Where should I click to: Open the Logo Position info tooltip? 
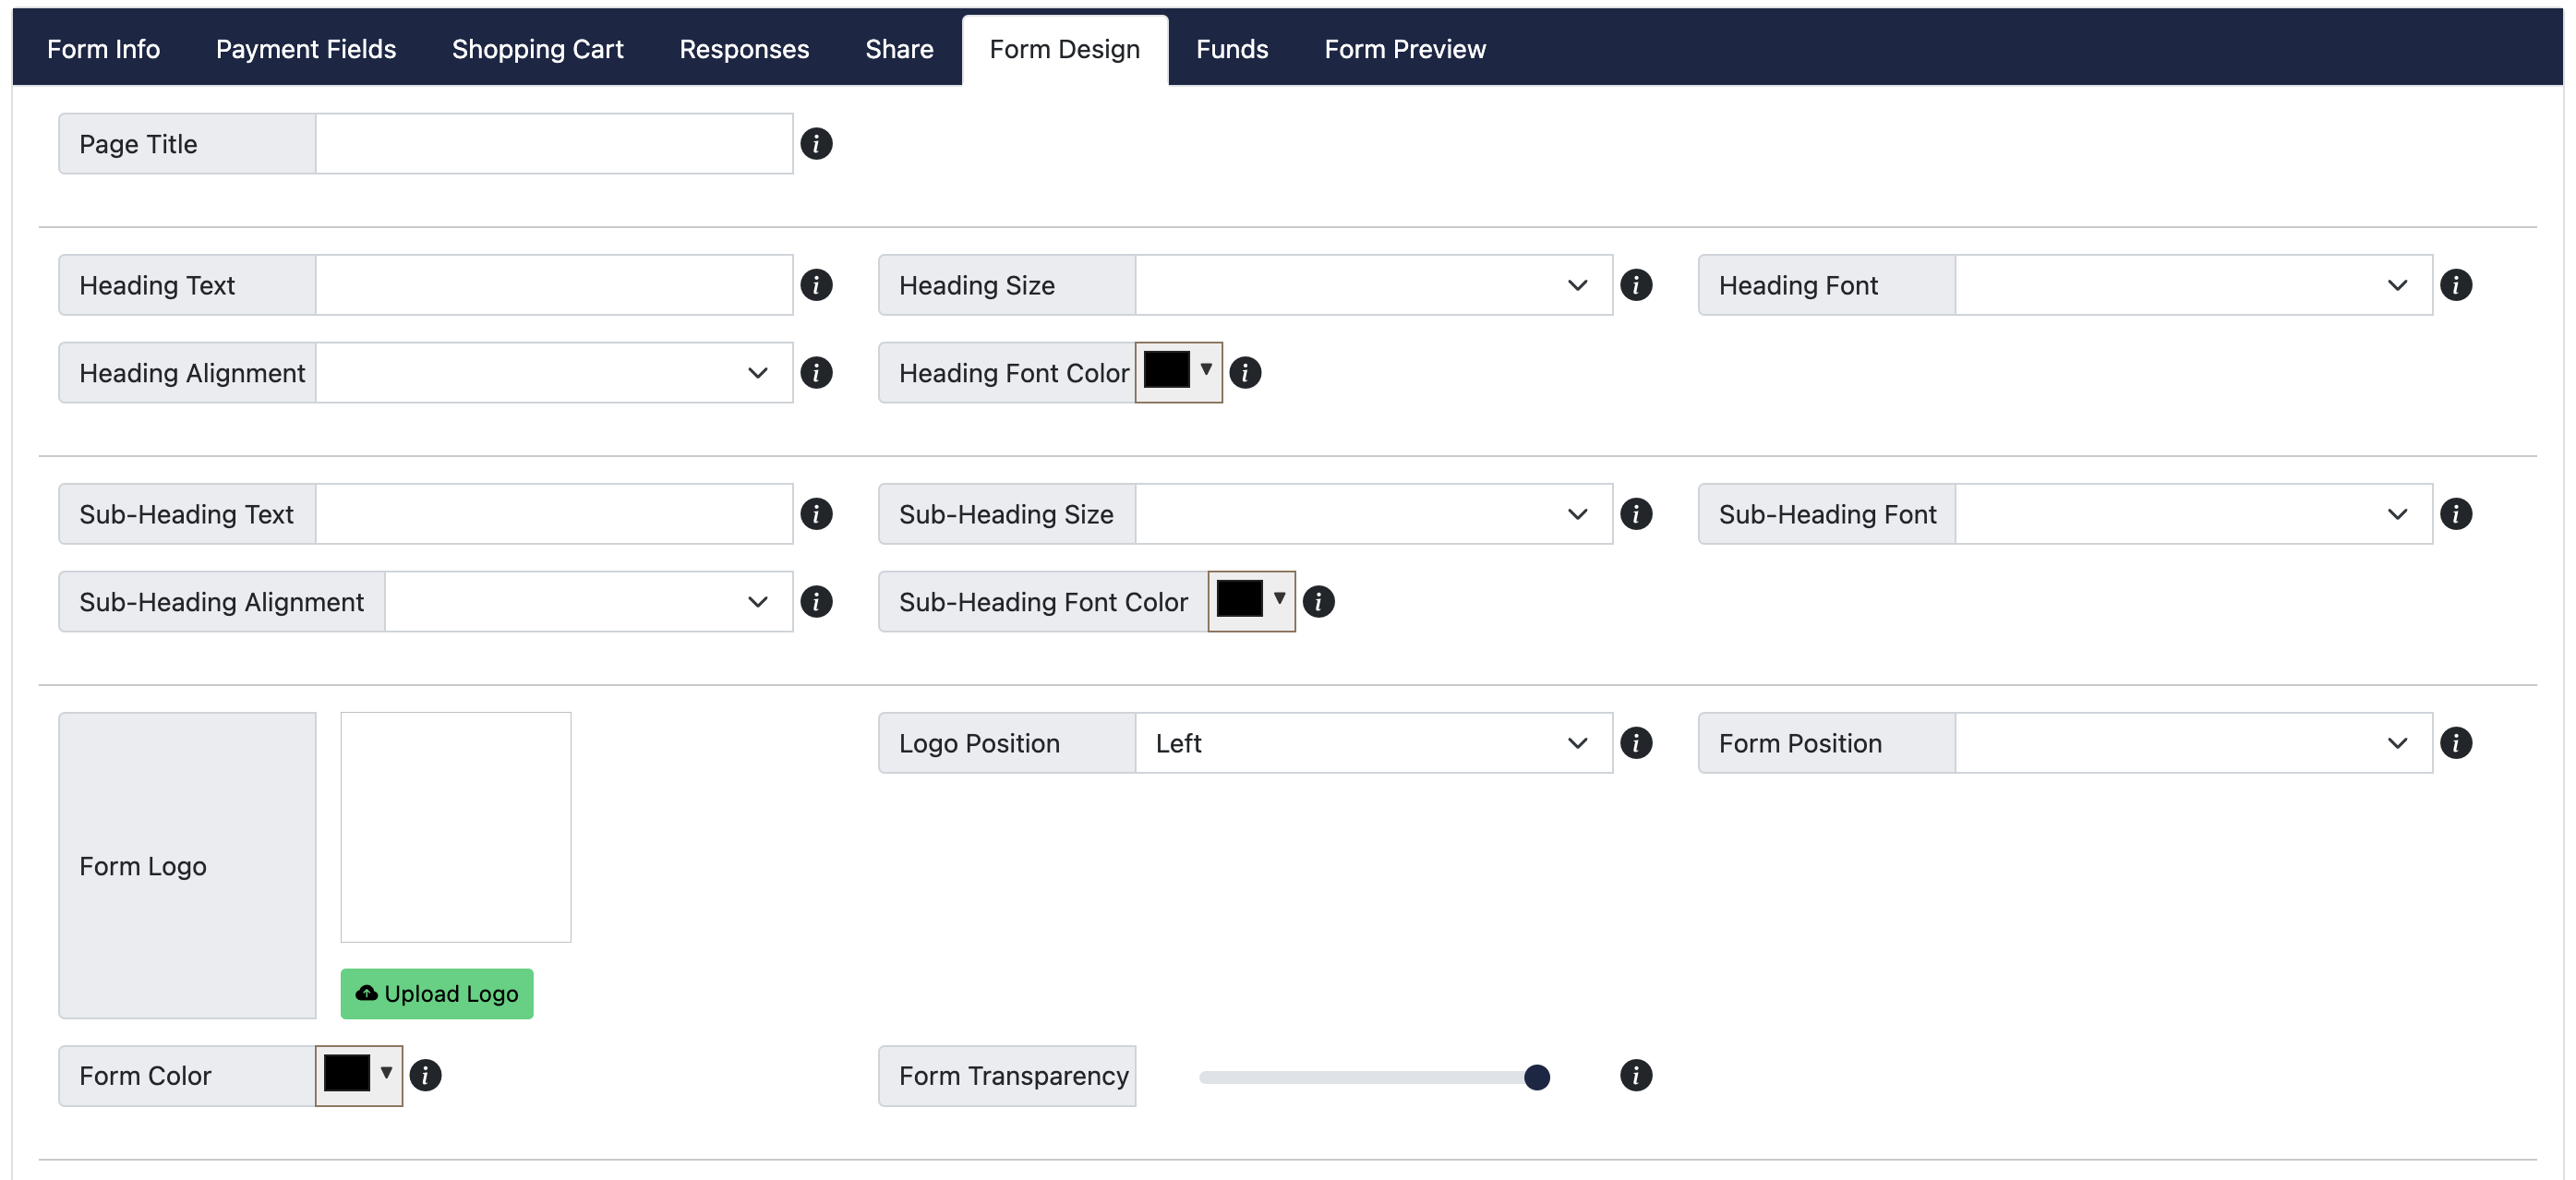(x=1637, y=743)
